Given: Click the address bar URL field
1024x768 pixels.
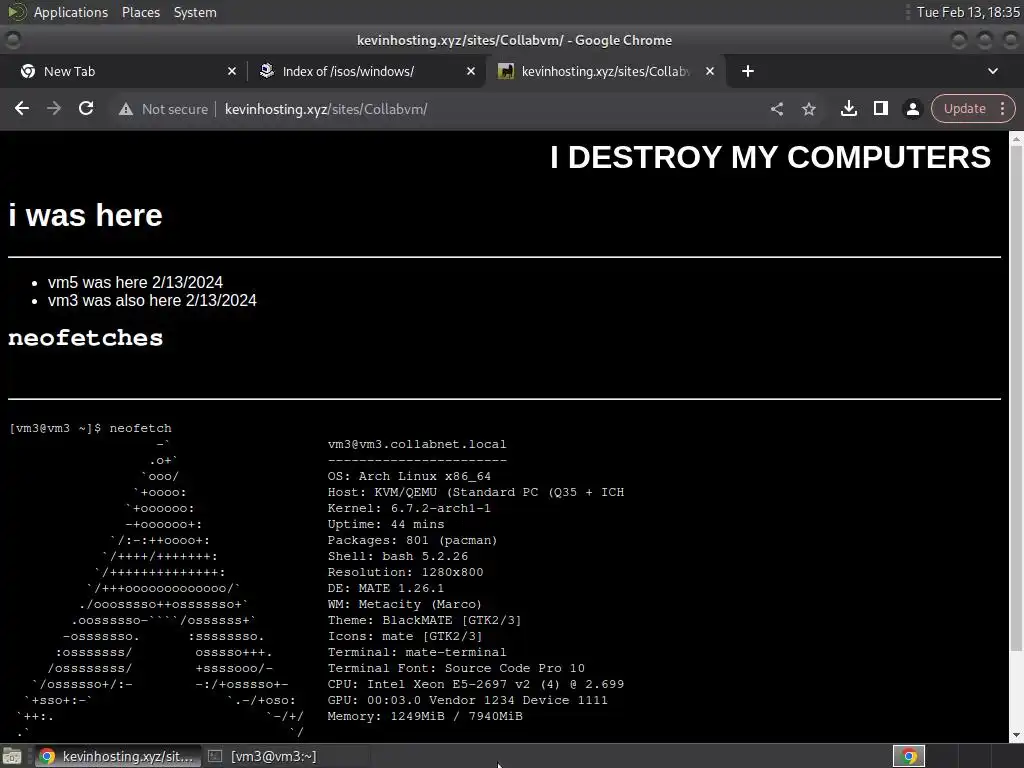Looking at the screenshot, I should click(x=490, y=109).
